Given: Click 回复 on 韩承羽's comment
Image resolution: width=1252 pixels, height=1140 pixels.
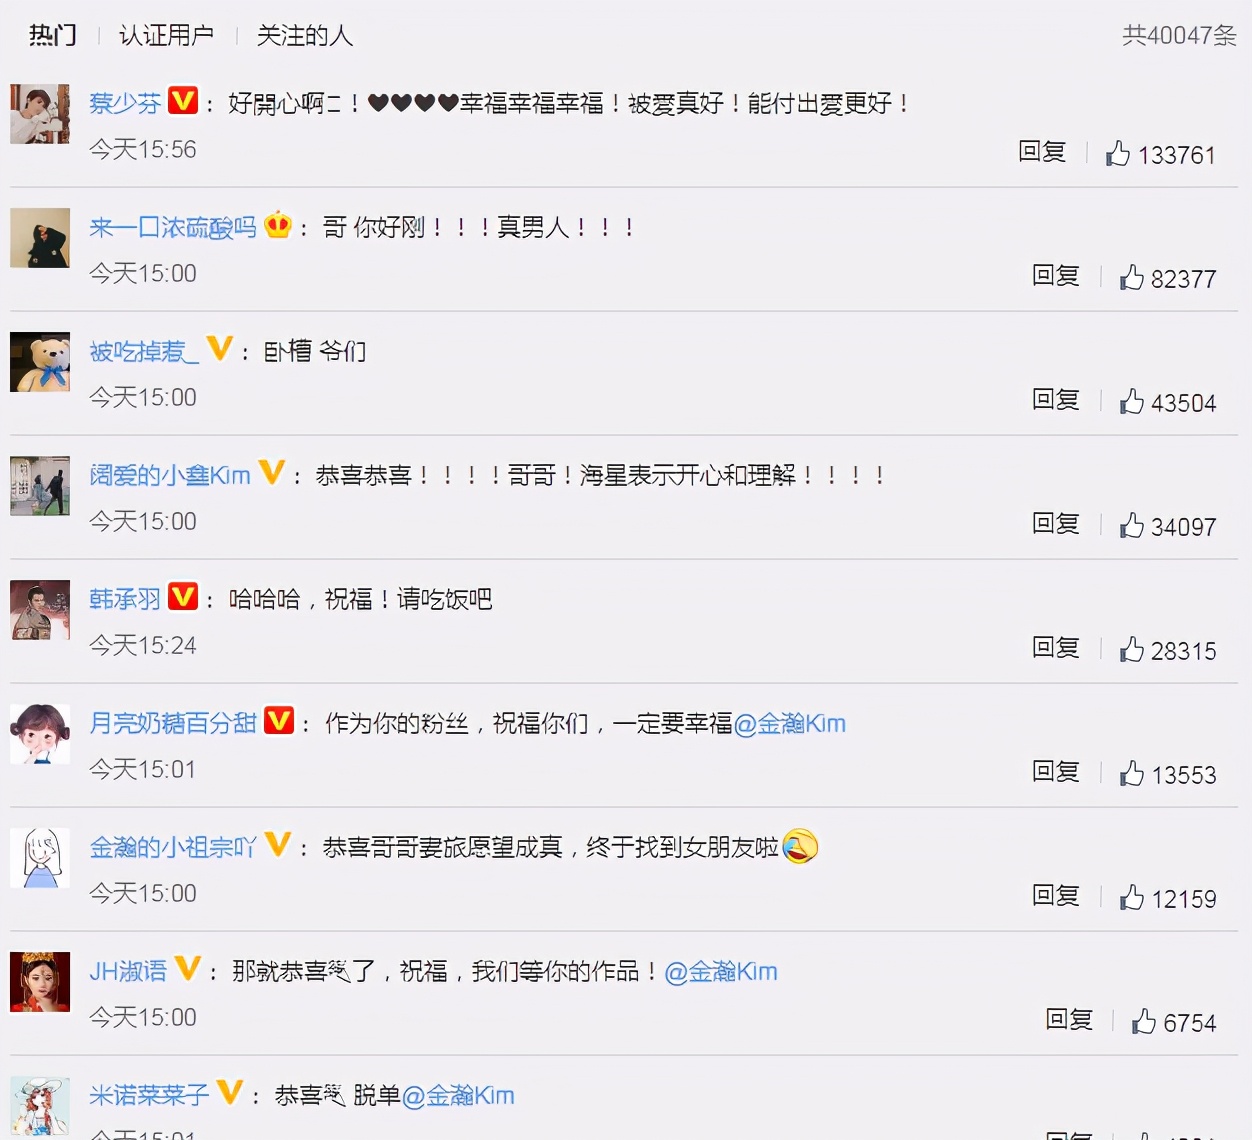Looking at the screenshot, I should coord(1056,647).
